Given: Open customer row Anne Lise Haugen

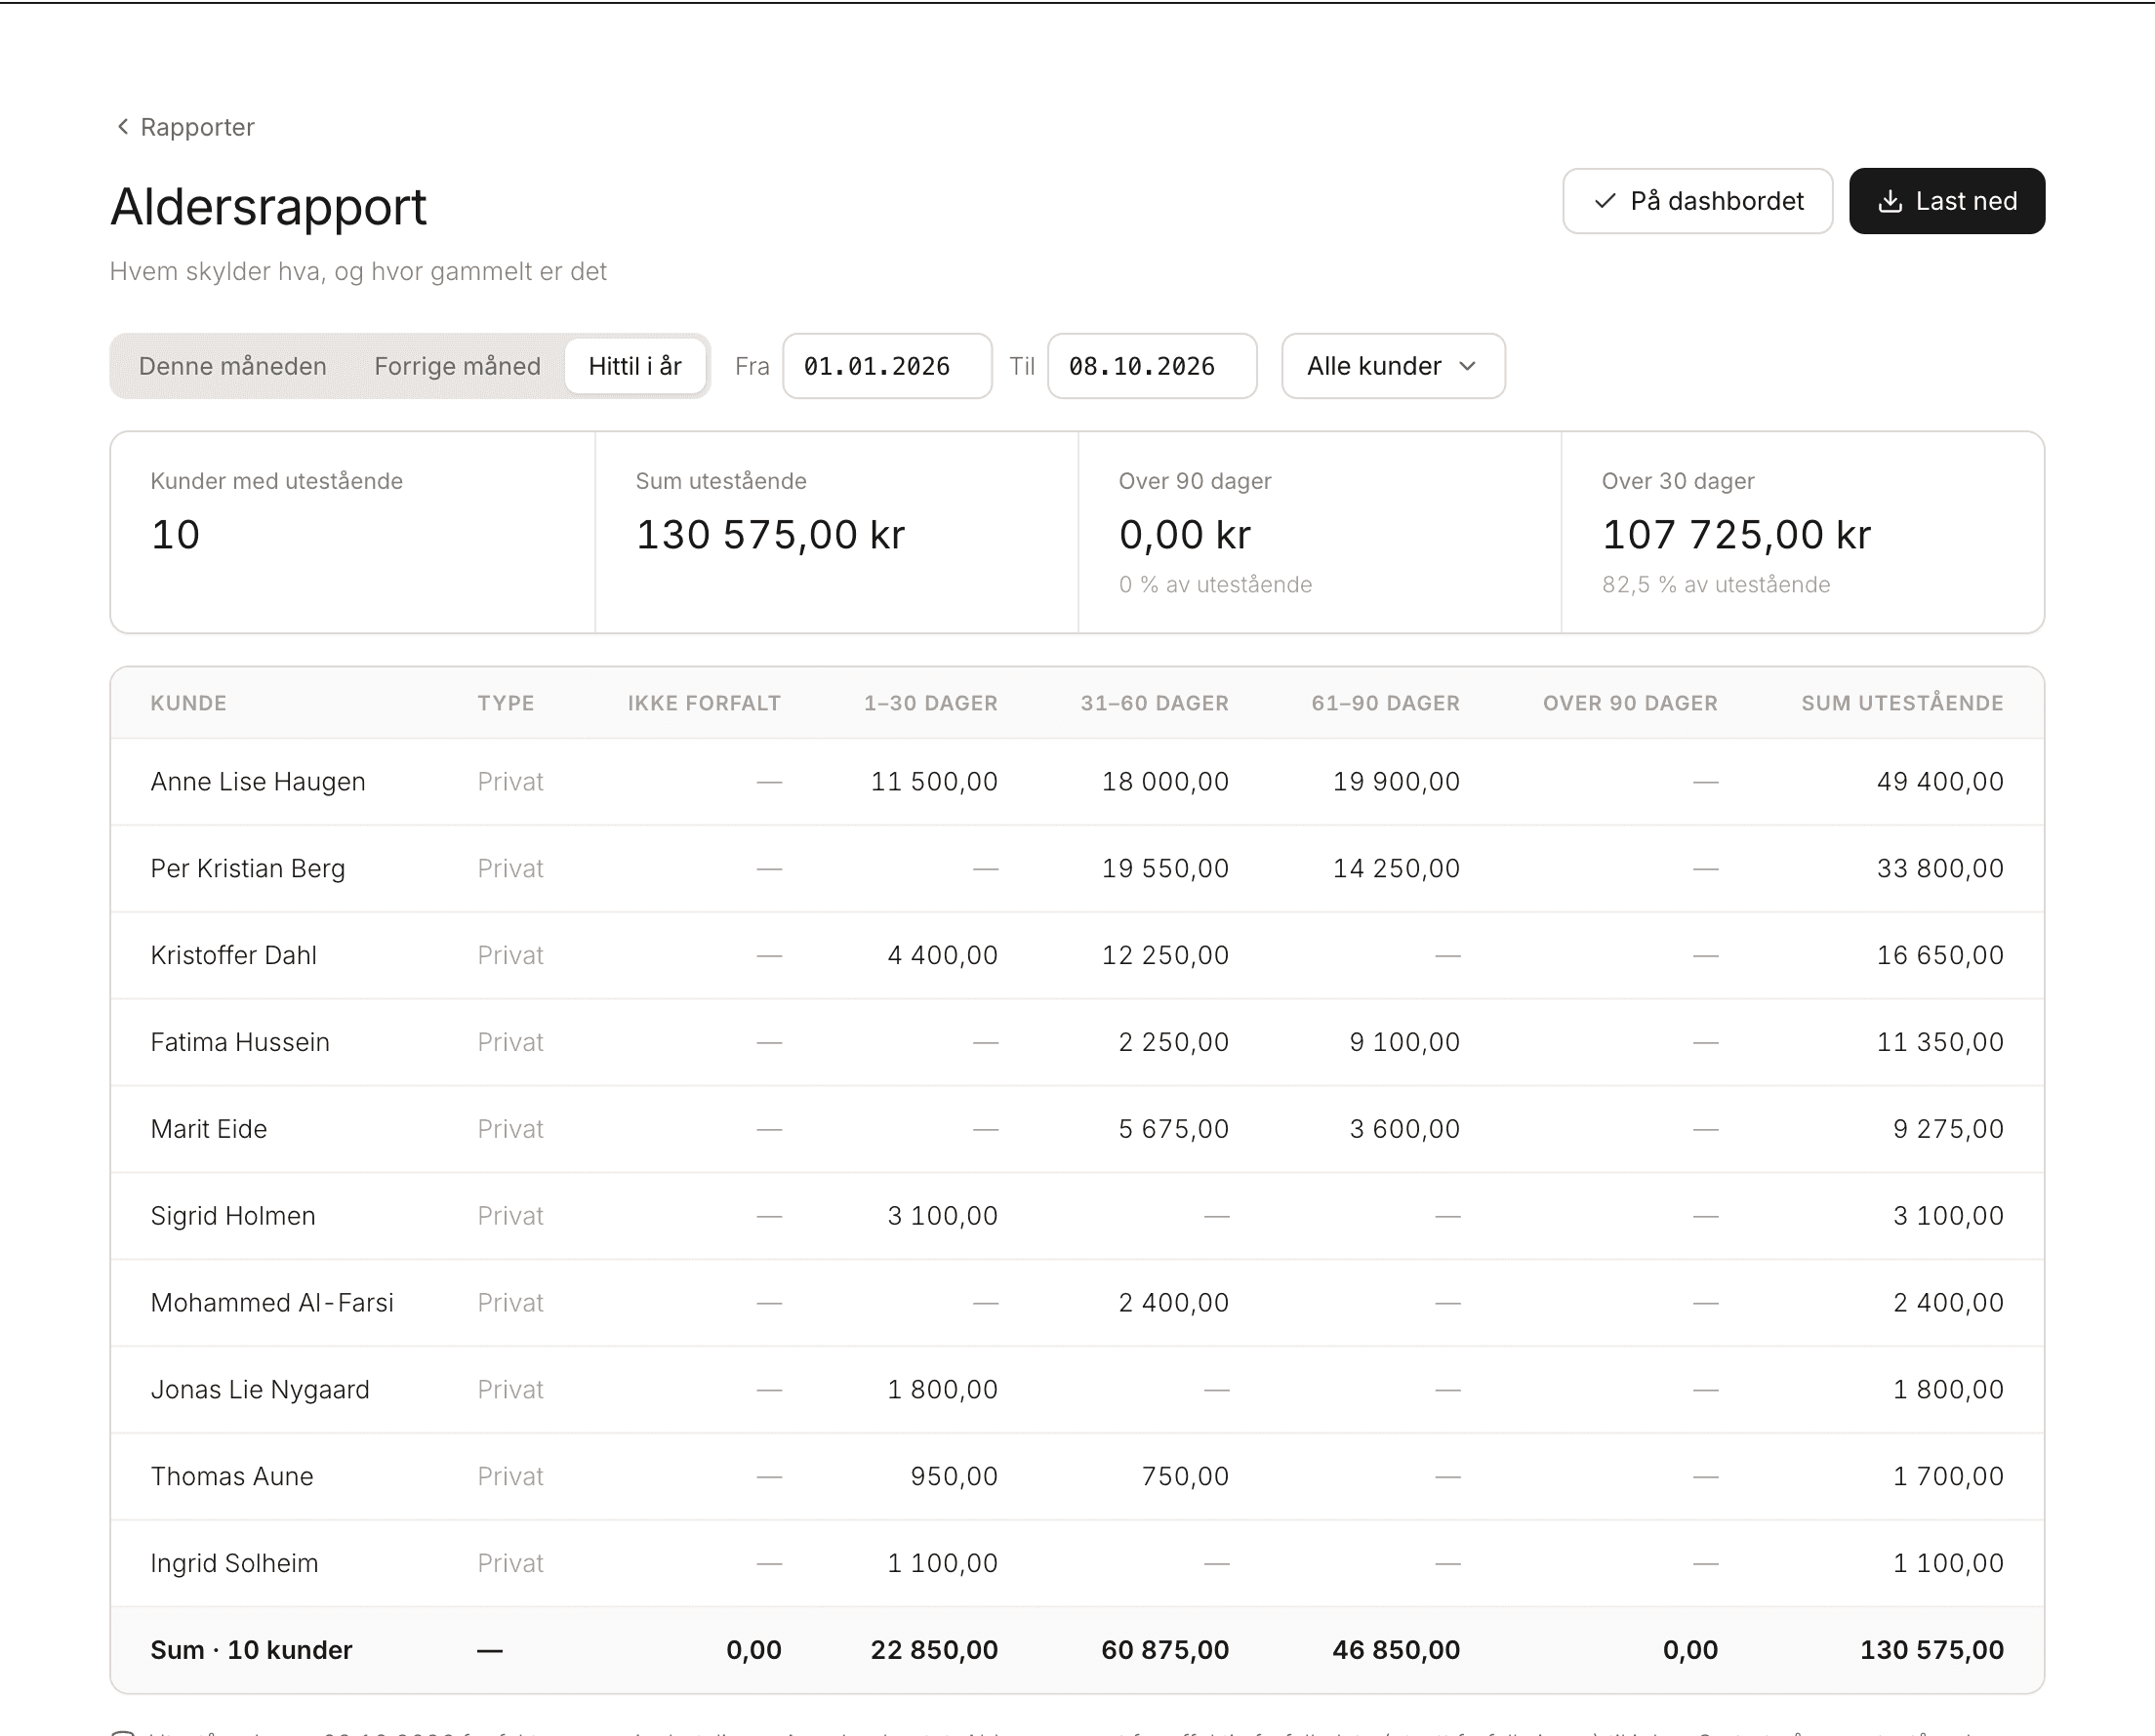Looking at the screenshot, I should click(x=1077, y=782).
